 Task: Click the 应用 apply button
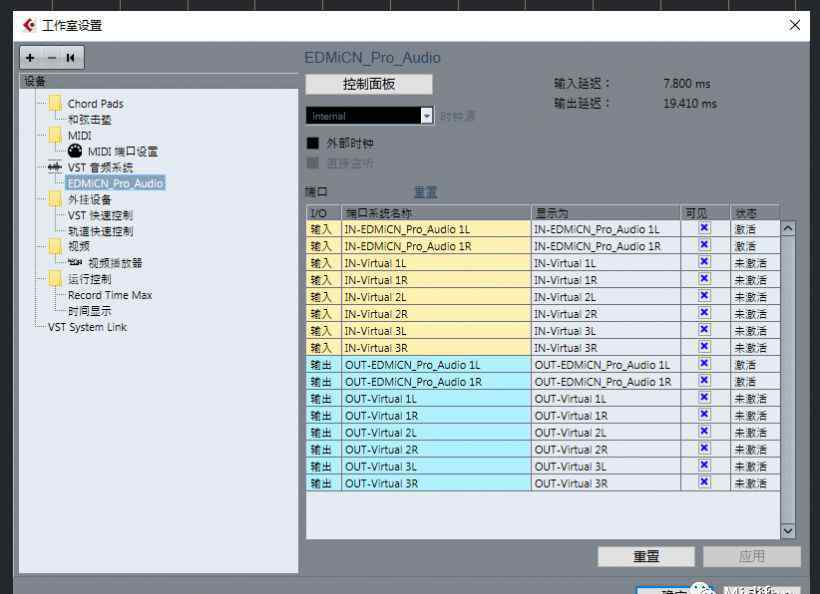(x=751, y=556)
